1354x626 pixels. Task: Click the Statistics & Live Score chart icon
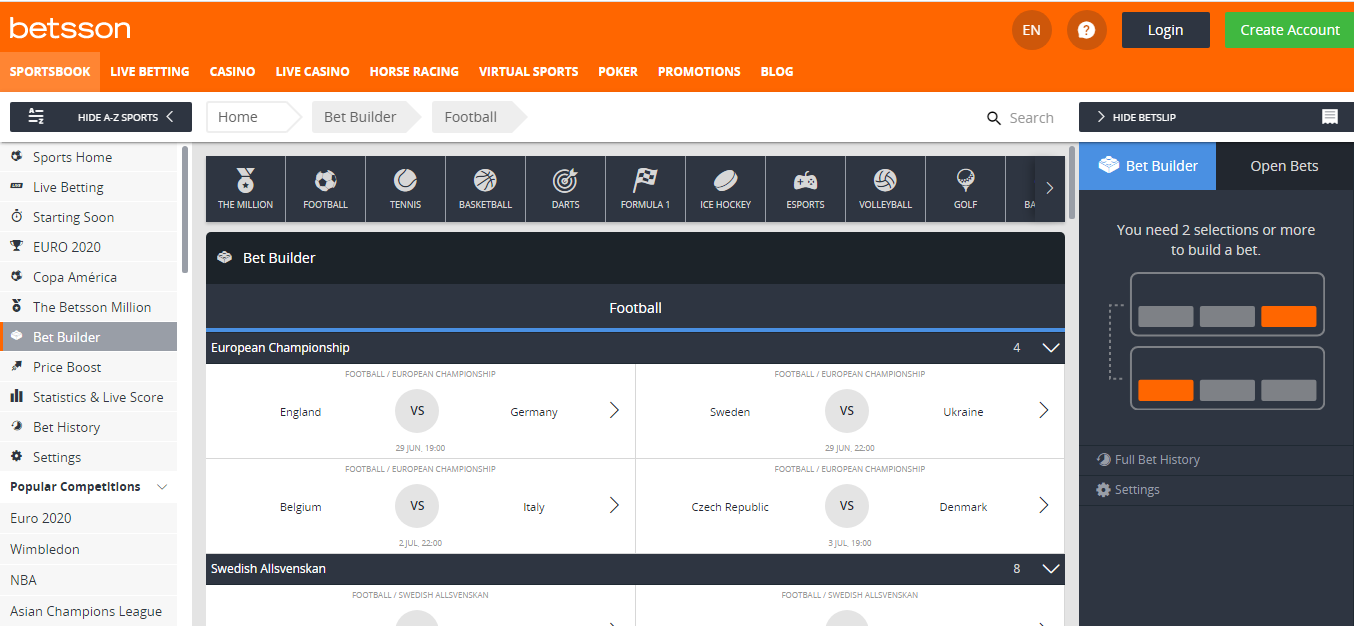(x=16, y=397)
